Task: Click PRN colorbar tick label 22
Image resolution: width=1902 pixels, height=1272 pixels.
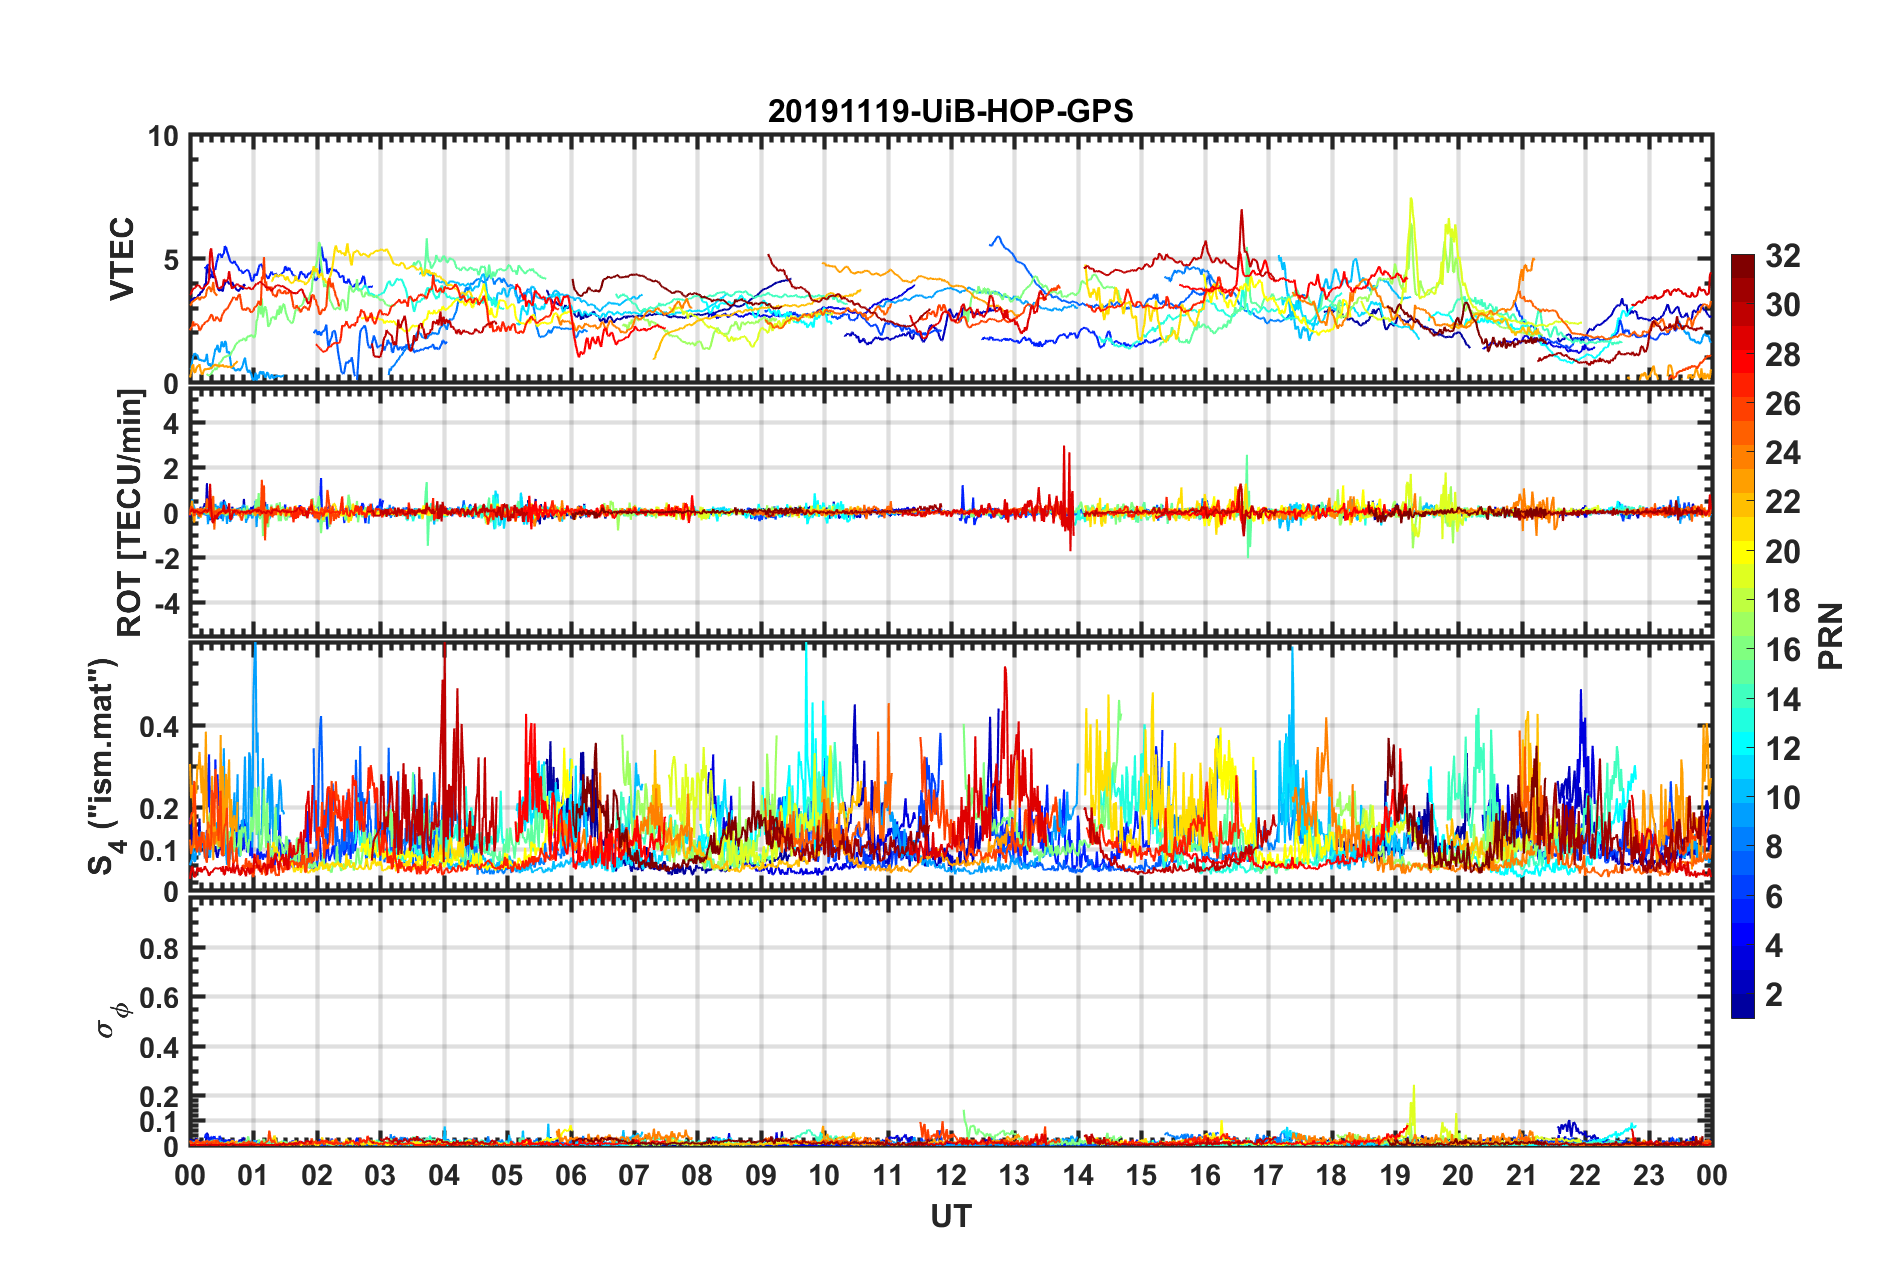Action: pyautogui.click(x=1782, y=501)
